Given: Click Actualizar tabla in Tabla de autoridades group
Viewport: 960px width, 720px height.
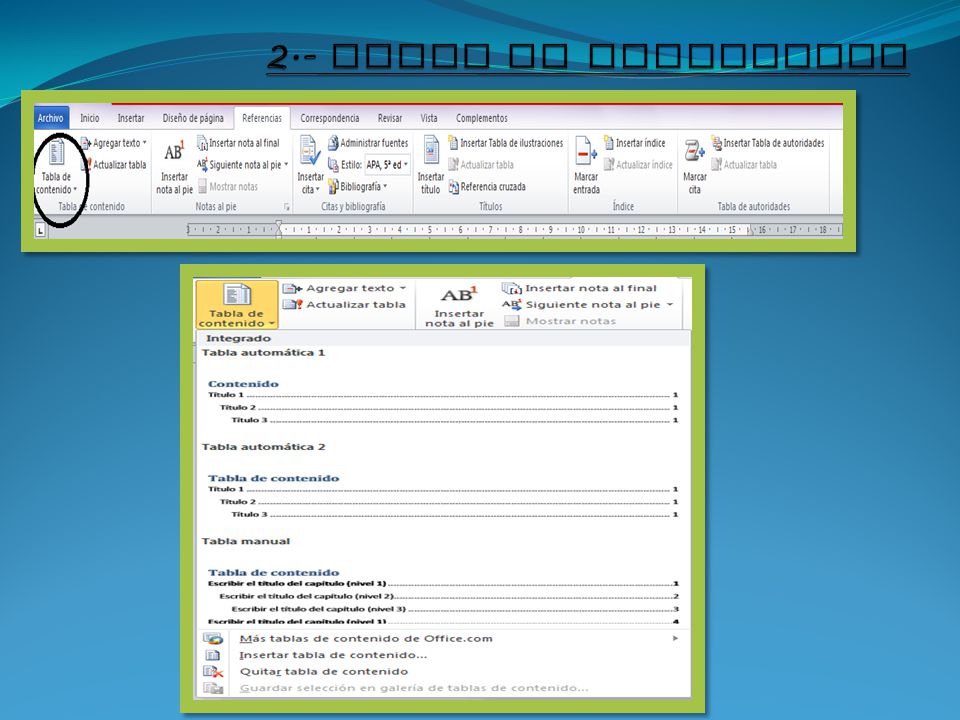Looking at the screenshot, I should click(x=744, y=165).
